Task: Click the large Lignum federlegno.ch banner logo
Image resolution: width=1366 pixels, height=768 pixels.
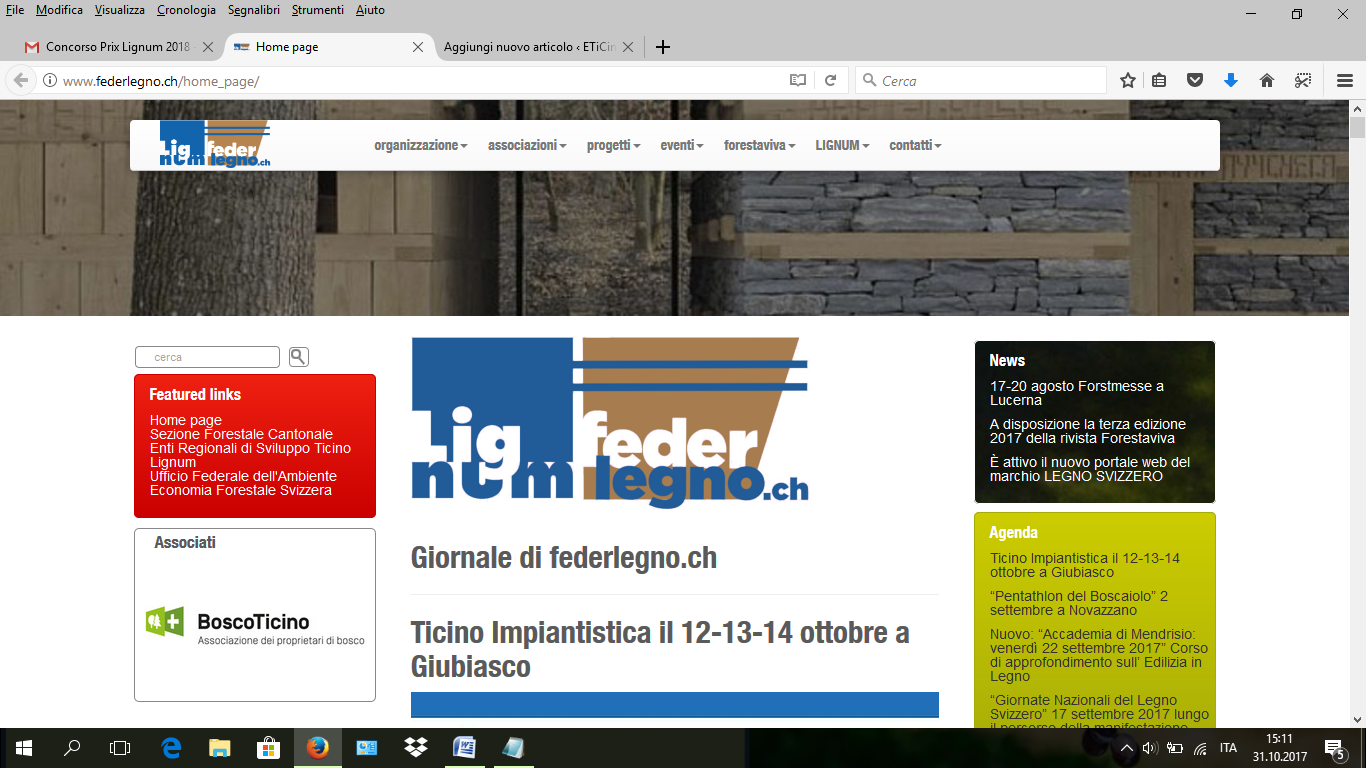Action: point(610,423)
